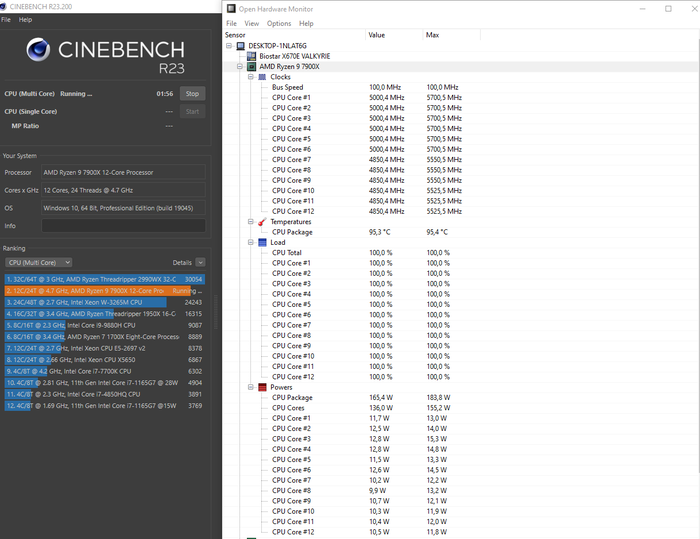Click the Cinebench title bar app icon
The image size is (700, 539).
[x=3, y=6]
